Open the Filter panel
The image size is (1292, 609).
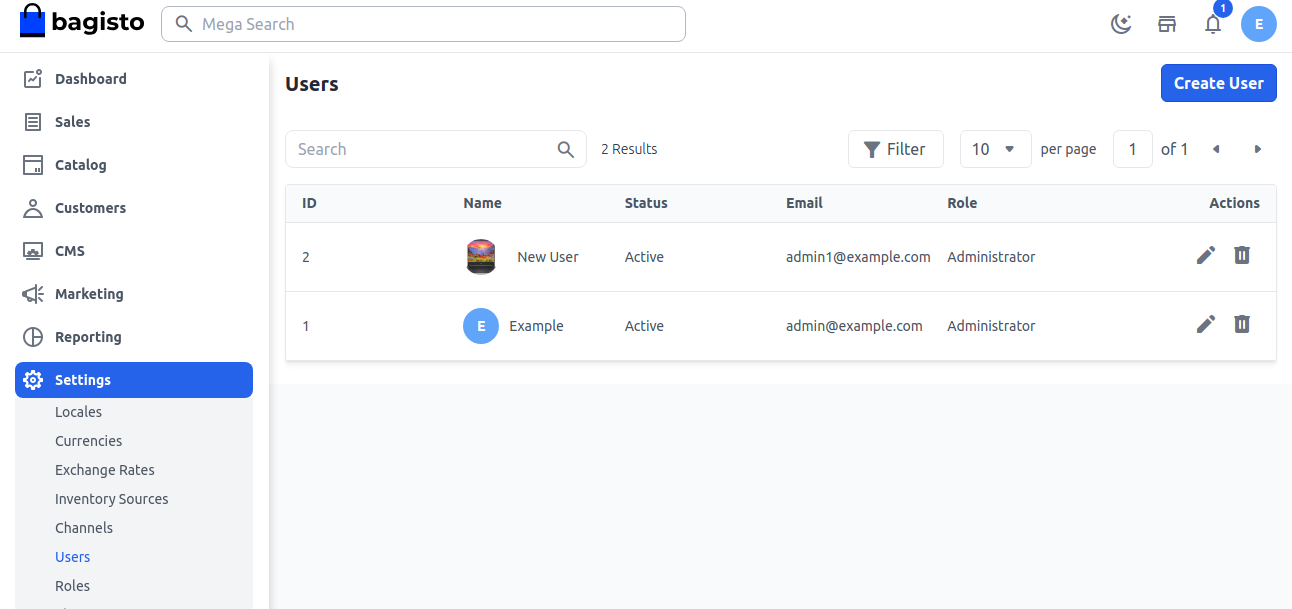coord(896,148)
